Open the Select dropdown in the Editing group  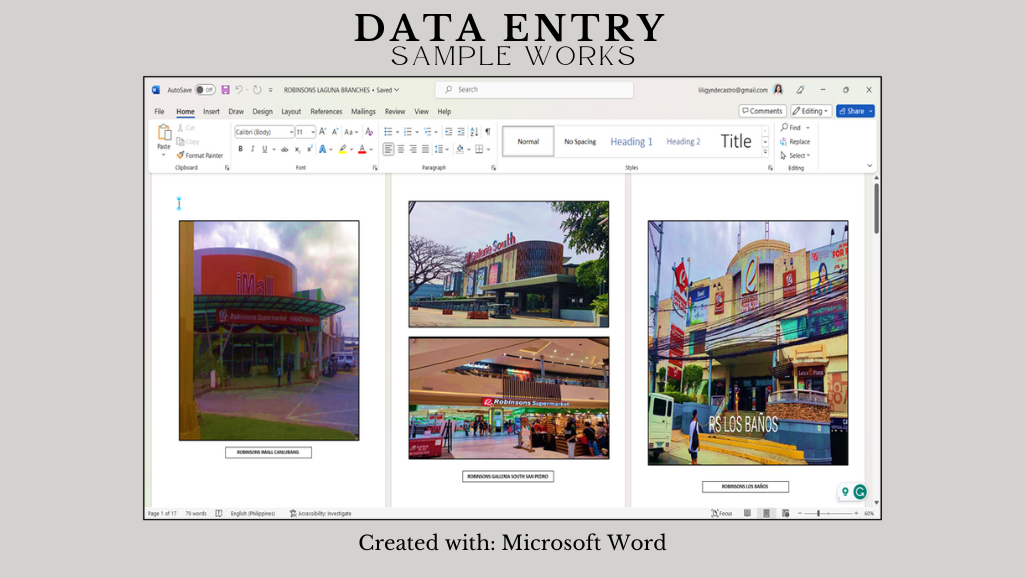796,156
